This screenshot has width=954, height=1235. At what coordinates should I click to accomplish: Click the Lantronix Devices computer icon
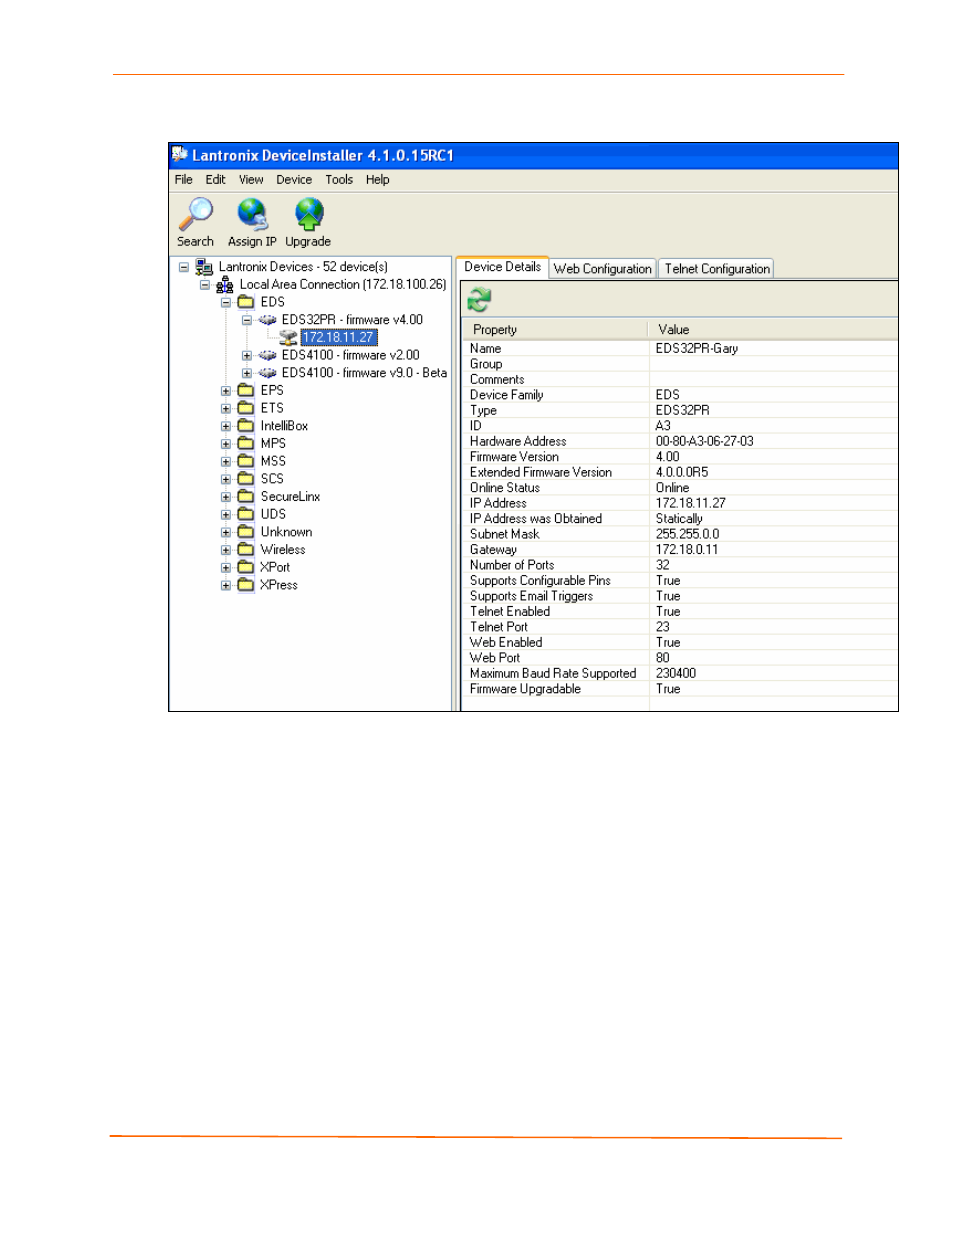(204, 267)
